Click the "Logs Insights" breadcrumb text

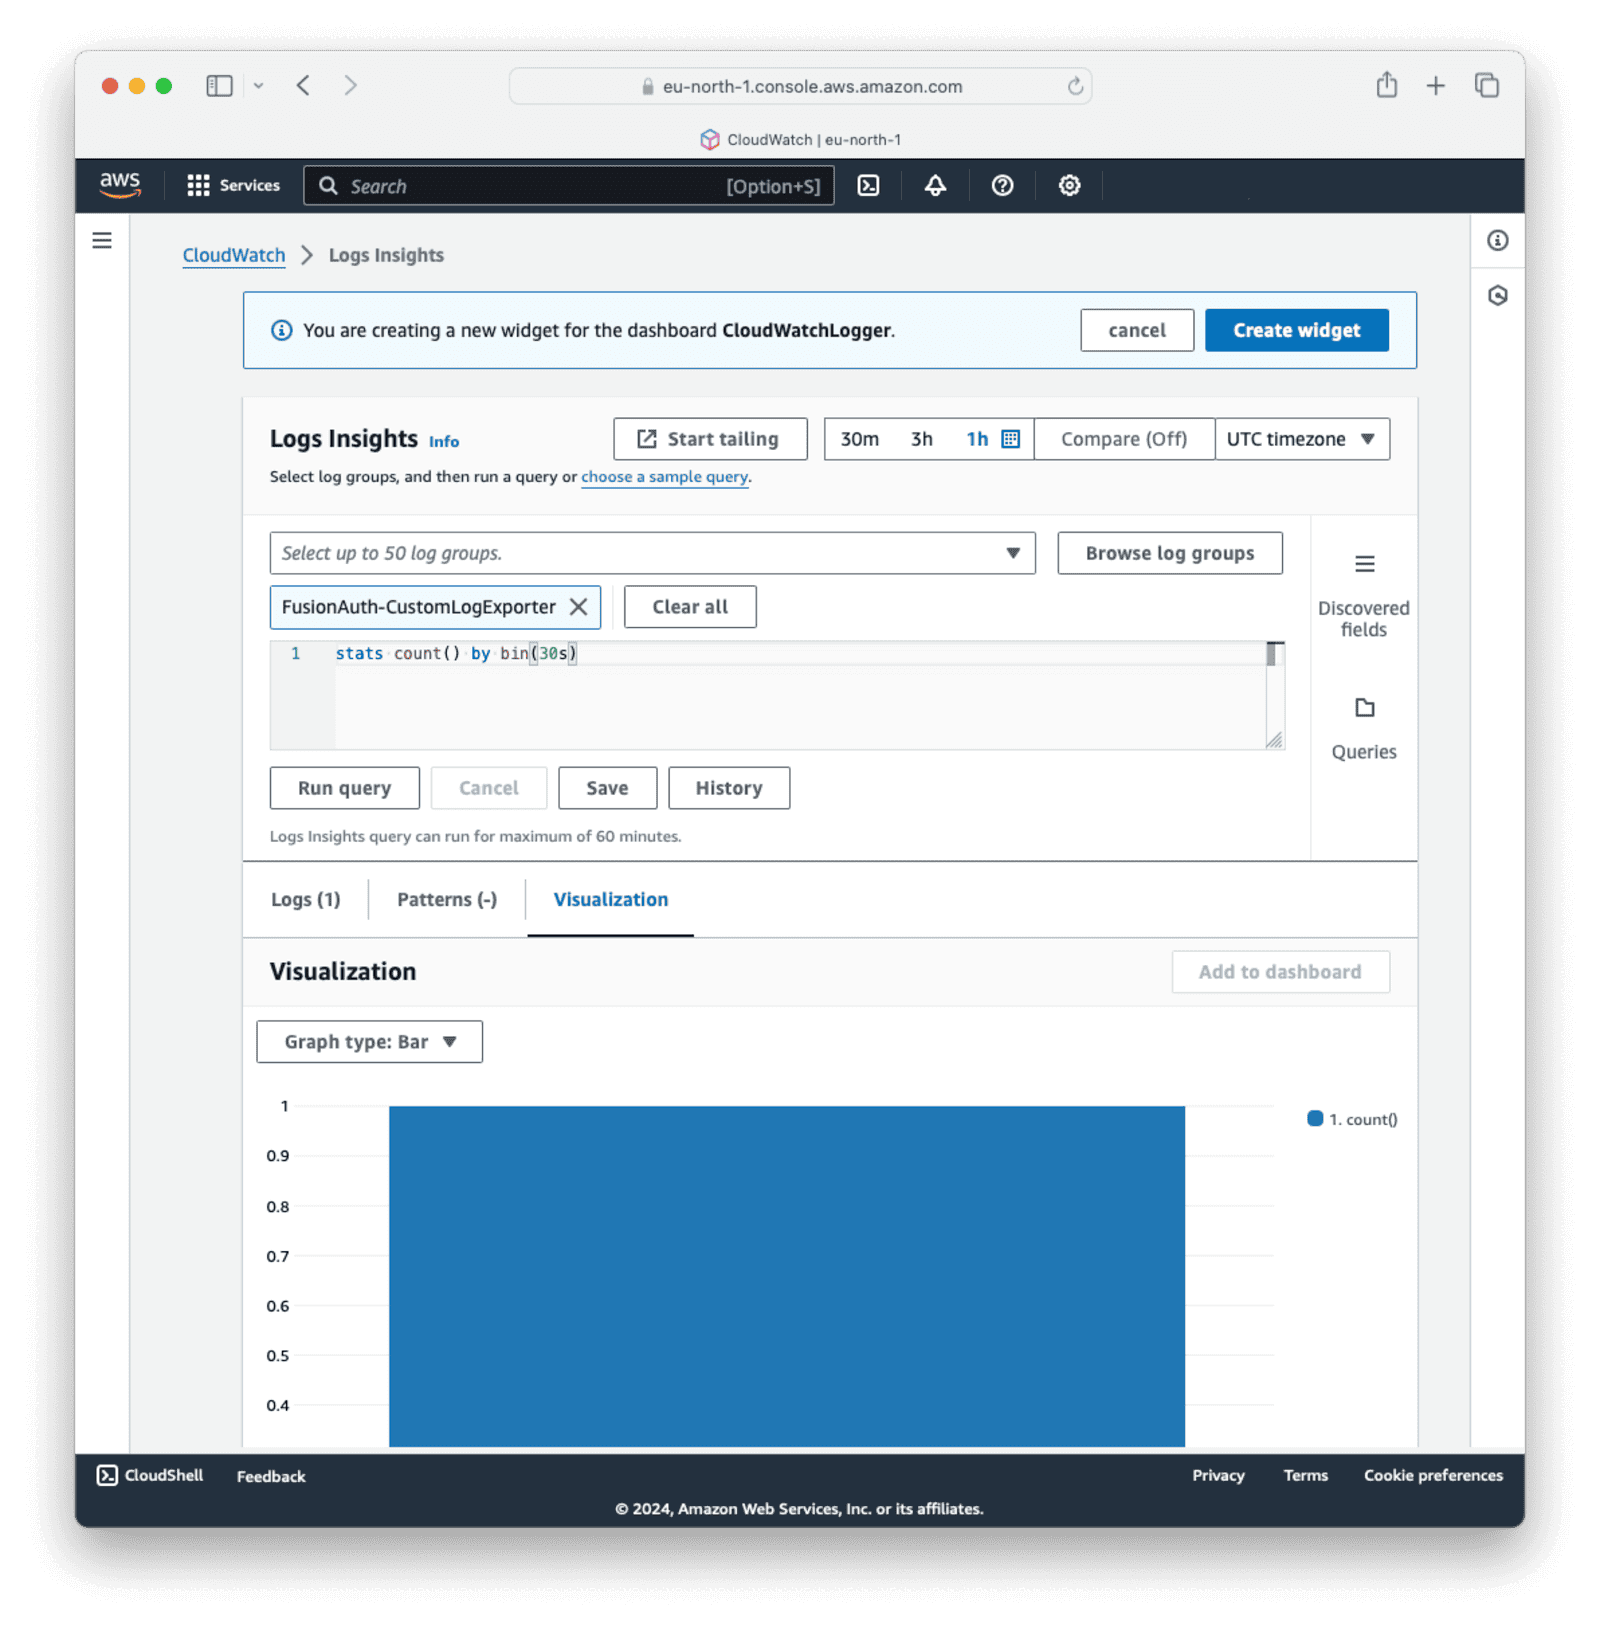[386, 255]
